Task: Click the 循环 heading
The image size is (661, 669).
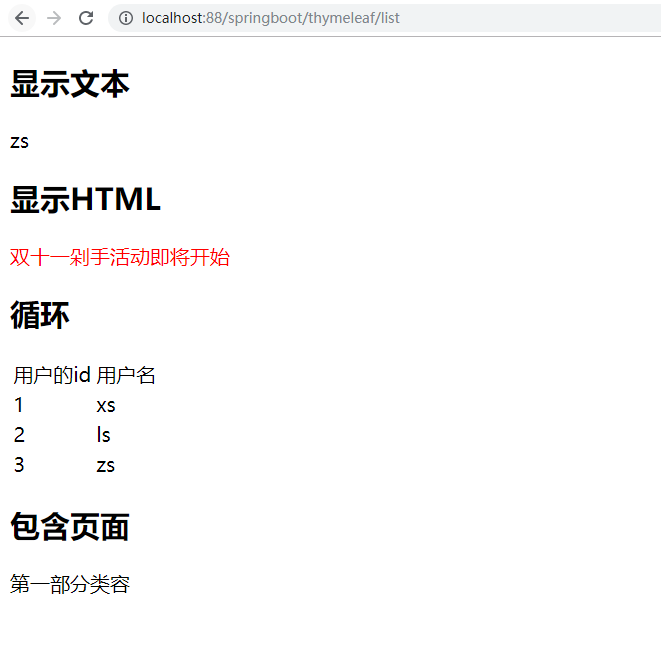Action: point(40,316)
